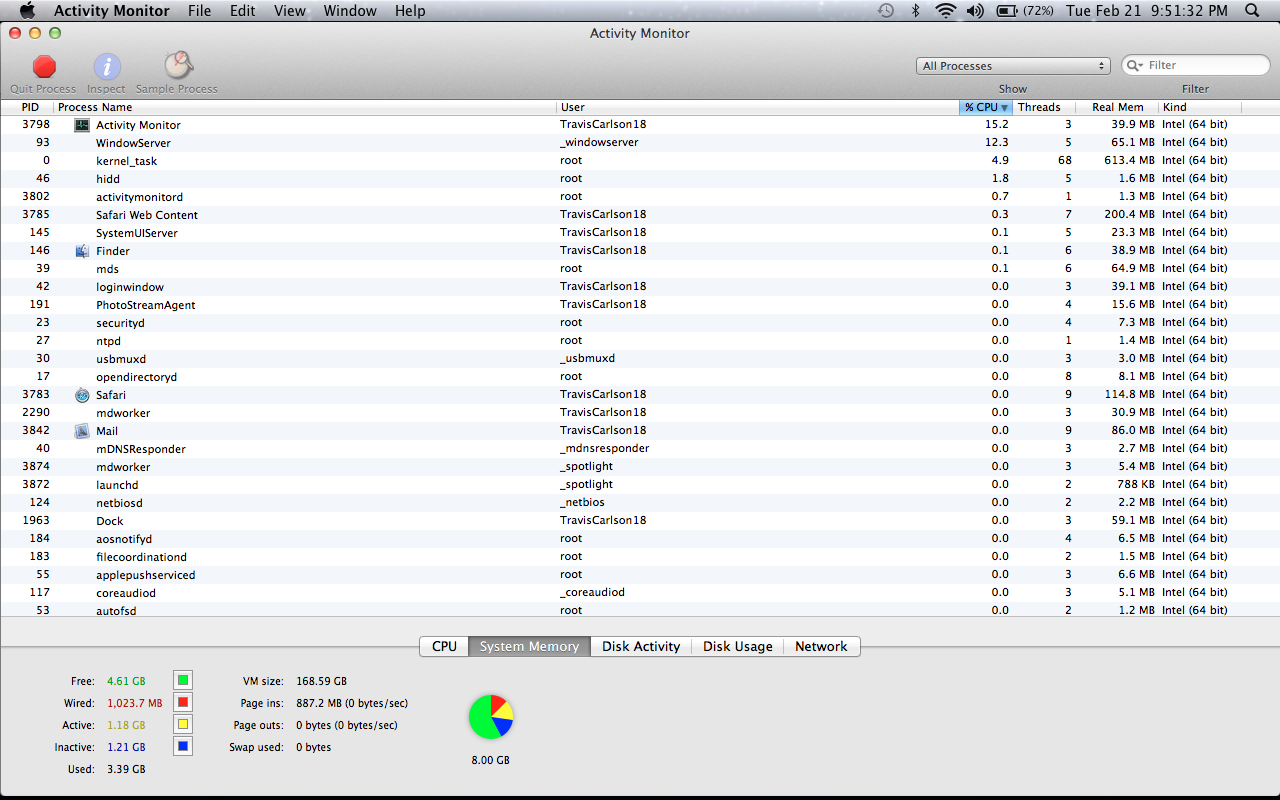Open the Apple menu
This screenshot has height=800, width=1280.
pyautogui.click(x=27, y=11)
